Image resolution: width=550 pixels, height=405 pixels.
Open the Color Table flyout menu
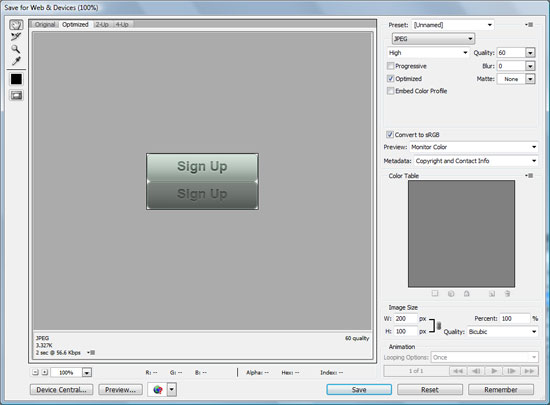[x=529, y=175]
